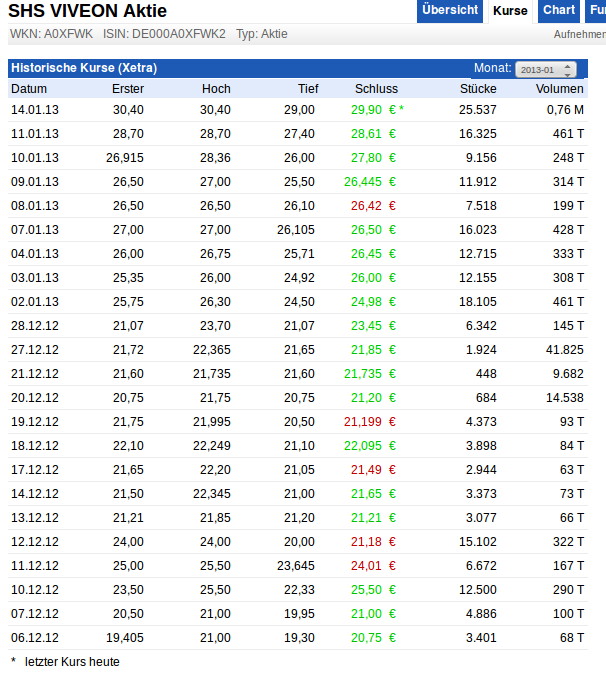
Task: Open the Übersicht tab
Action: click(x=450, y=11)
